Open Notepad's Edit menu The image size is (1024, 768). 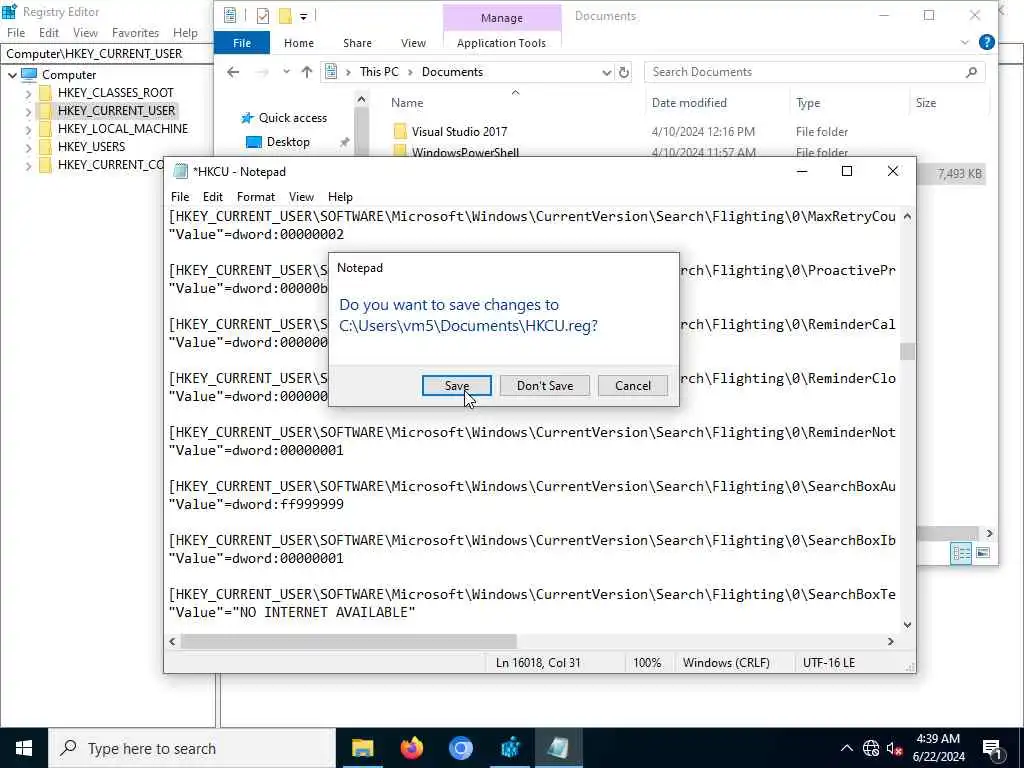point(212,197)
